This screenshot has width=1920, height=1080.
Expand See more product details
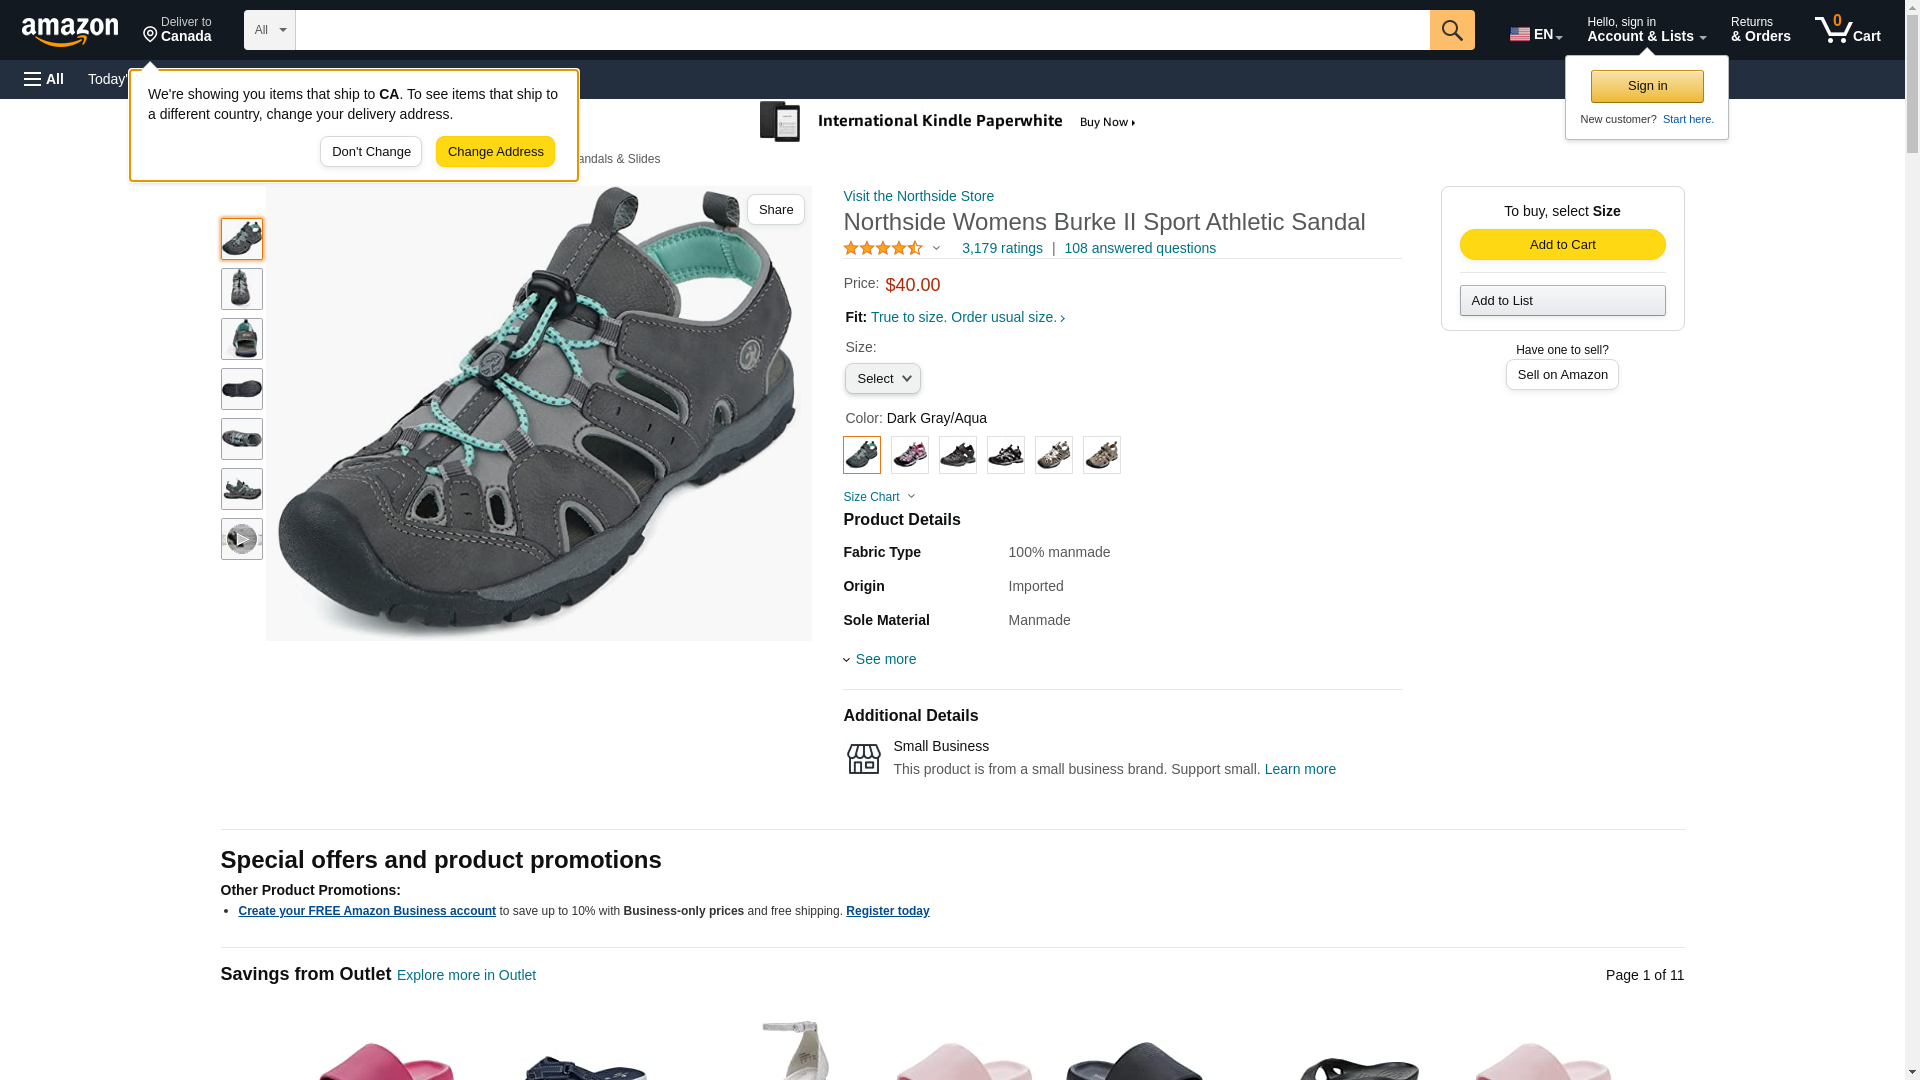(885, 659)
